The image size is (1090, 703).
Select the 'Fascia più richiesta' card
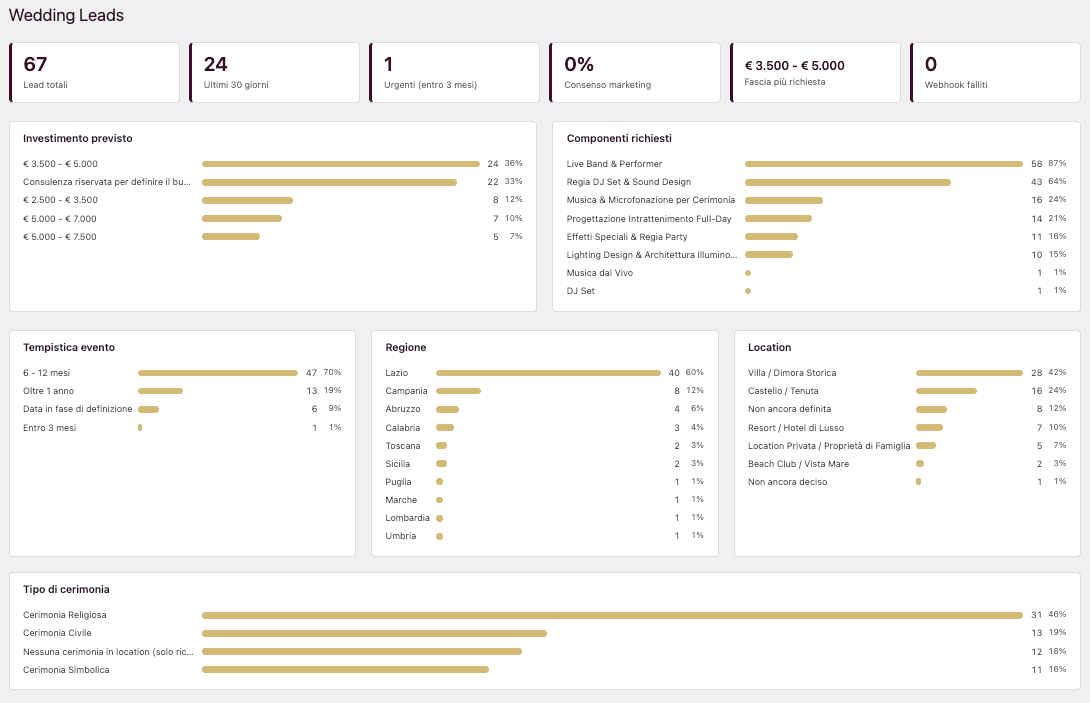815,72
